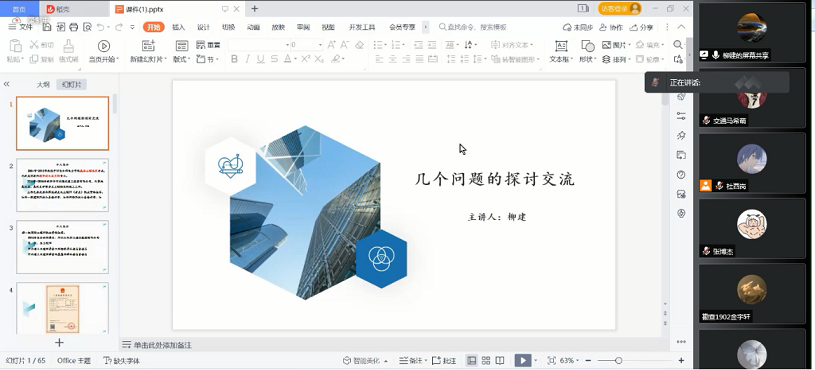Click the Print Preview icon
Viewport: 815px width, 370px height.
(87, 27)
